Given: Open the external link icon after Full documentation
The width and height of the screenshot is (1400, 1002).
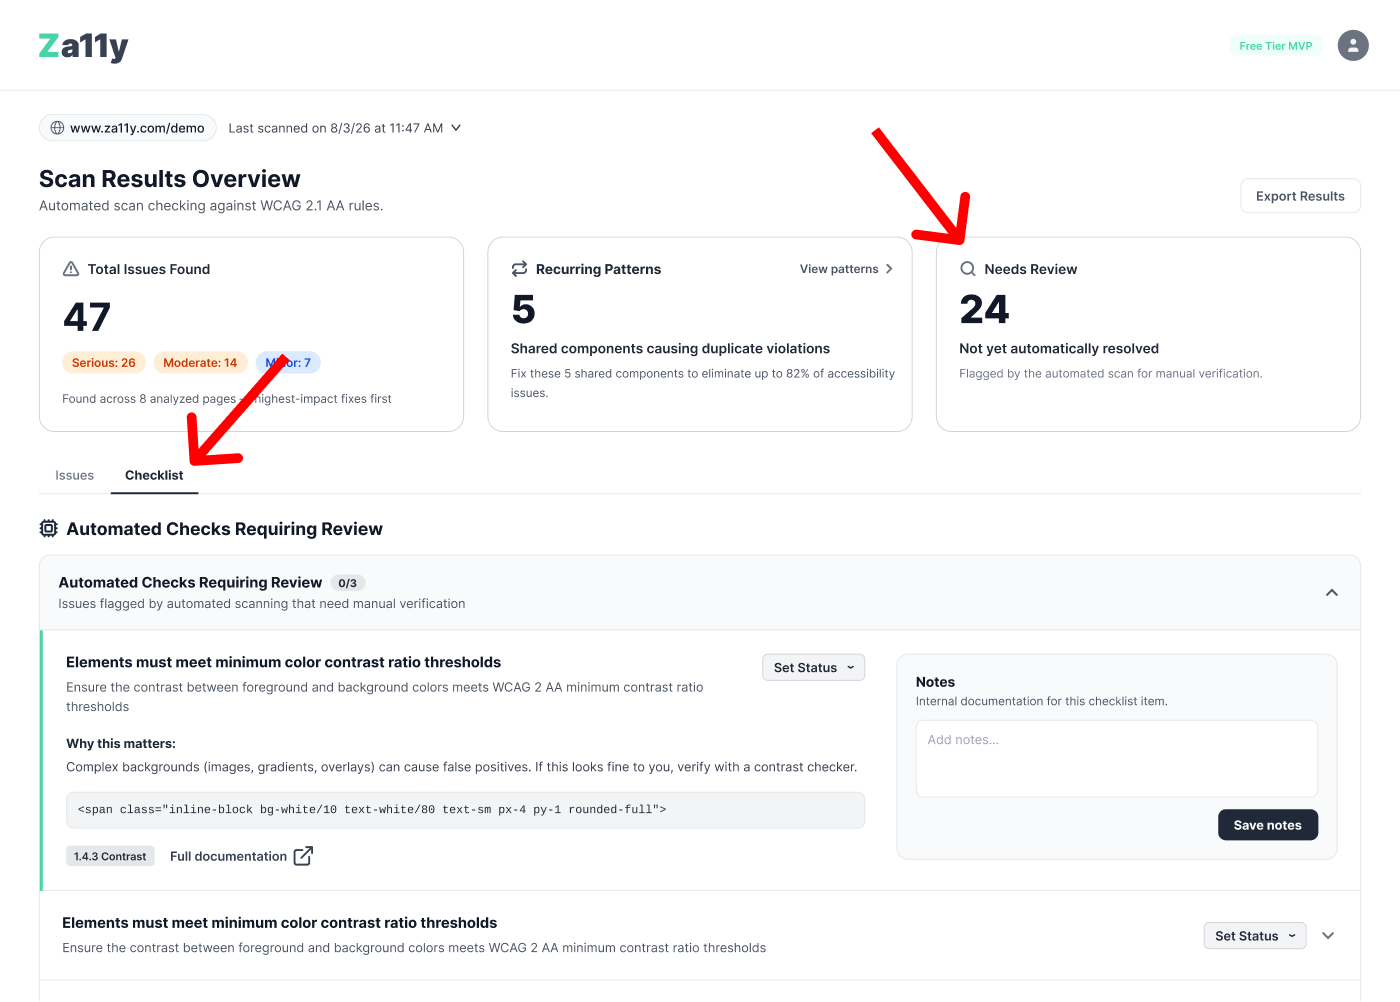Looking at the screenshot, I should pos(303,856).
